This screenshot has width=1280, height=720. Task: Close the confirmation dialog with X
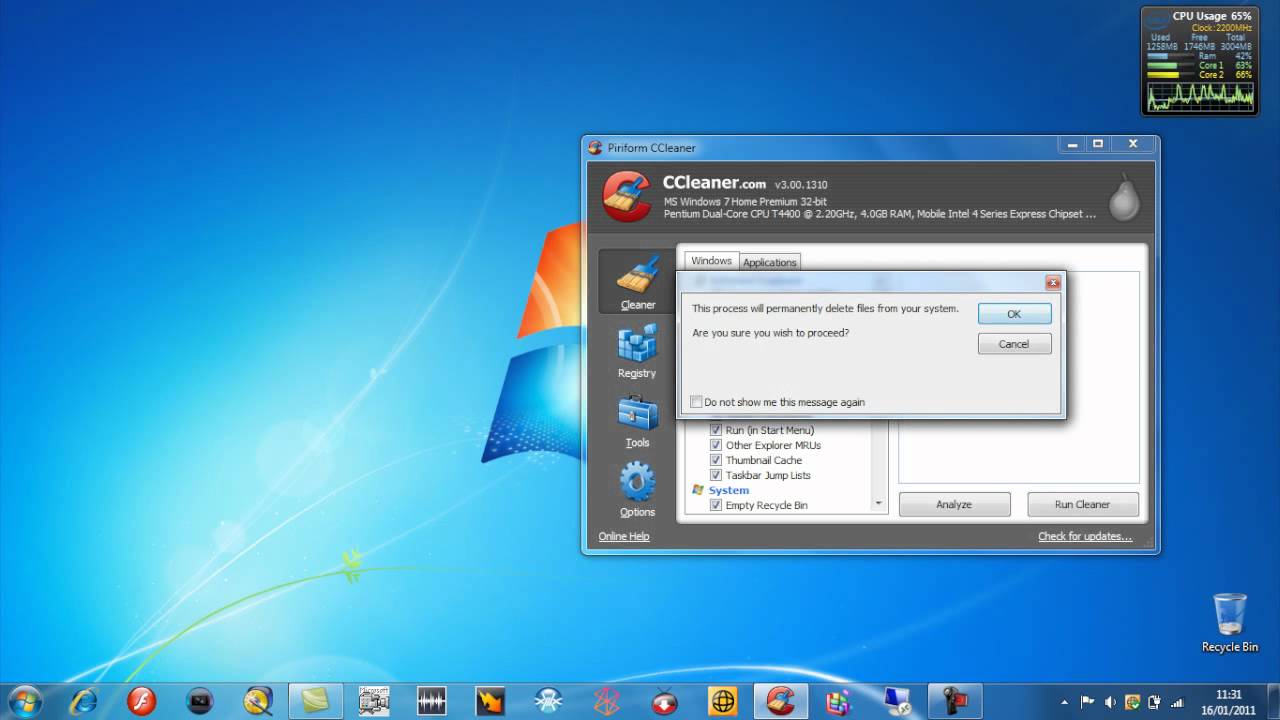click(x=1053, y=283)
